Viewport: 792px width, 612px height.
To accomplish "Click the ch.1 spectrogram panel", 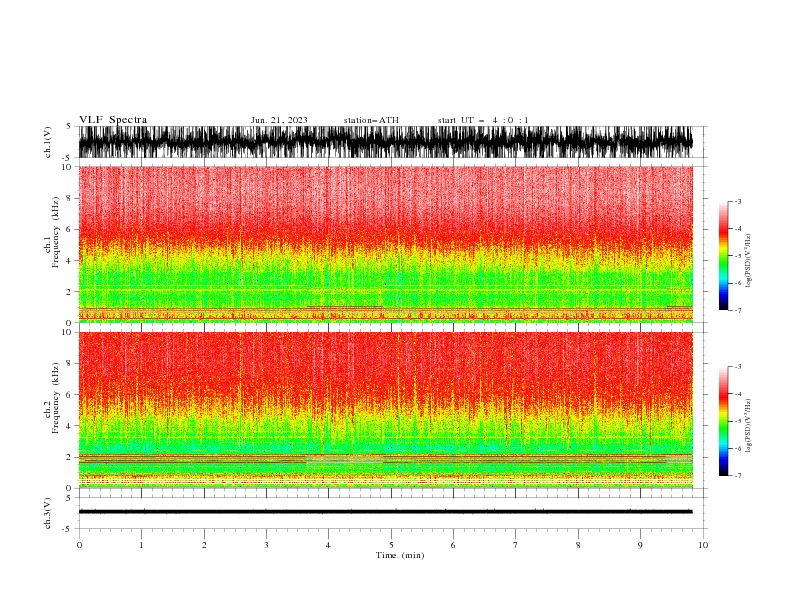I will [x=385, y=244].
